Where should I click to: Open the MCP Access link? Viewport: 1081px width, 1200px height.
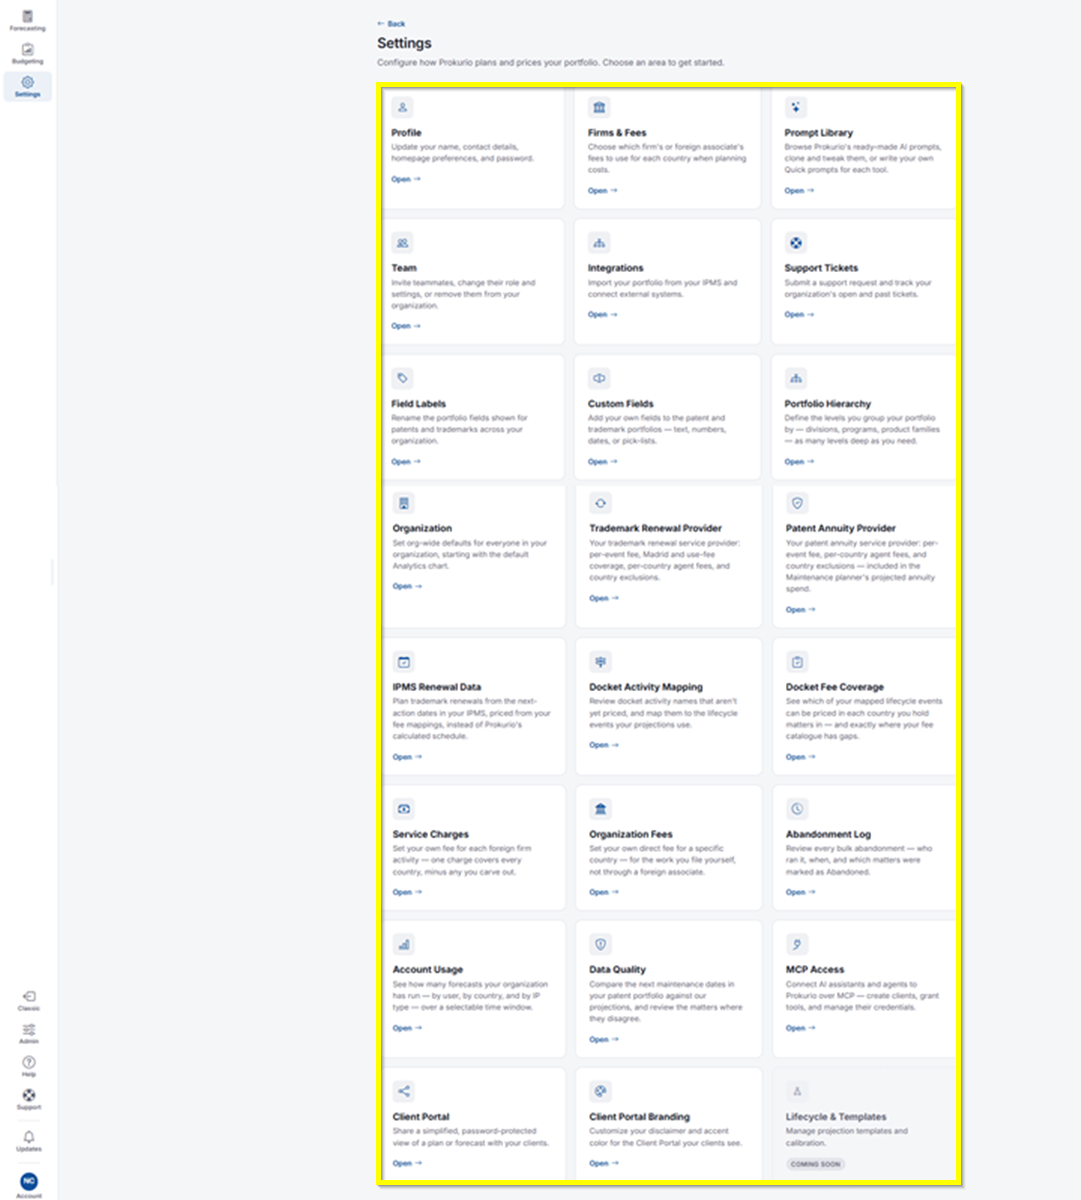(801, 1028)
